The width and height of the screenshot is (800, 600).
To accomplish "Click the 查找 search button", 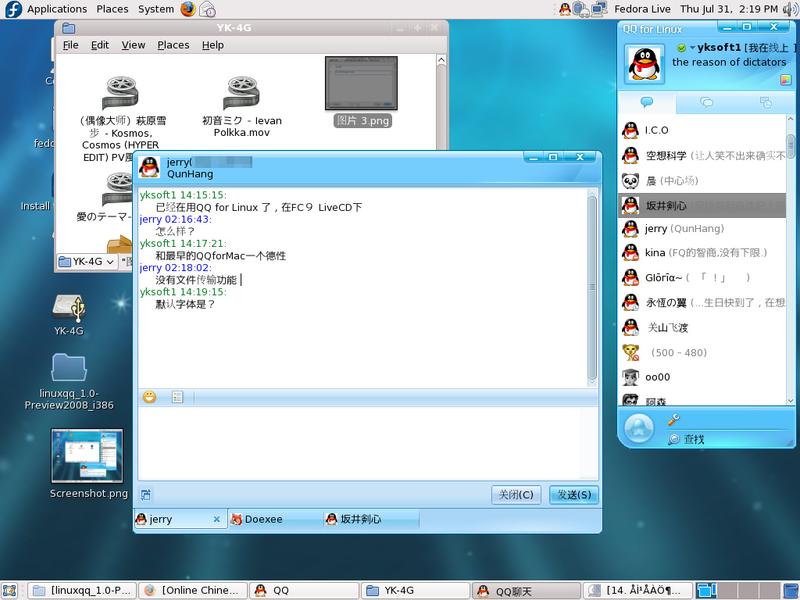I will pyautogui.click(x=686, y=439).
